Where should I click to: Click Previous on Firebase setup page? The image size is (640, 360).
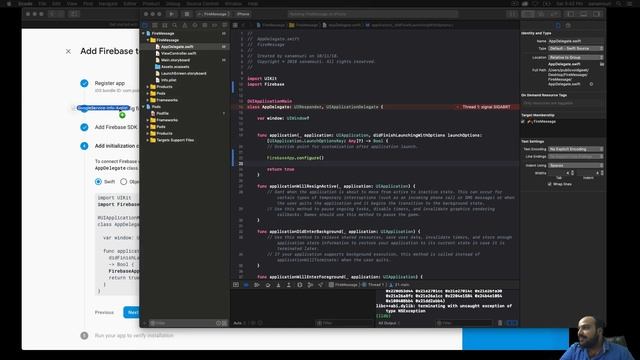pyautogui.click(x=104, y=312)
